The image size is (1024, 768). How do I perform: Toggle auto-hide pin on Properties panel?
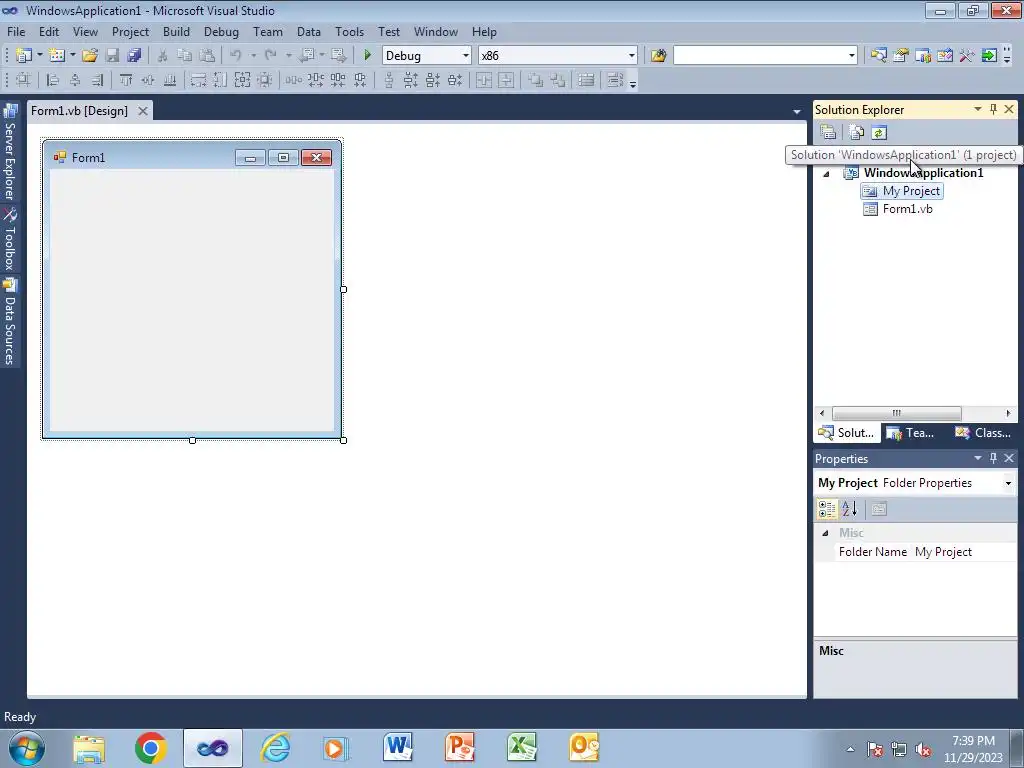pyautogui.click(x=993, y=458)
